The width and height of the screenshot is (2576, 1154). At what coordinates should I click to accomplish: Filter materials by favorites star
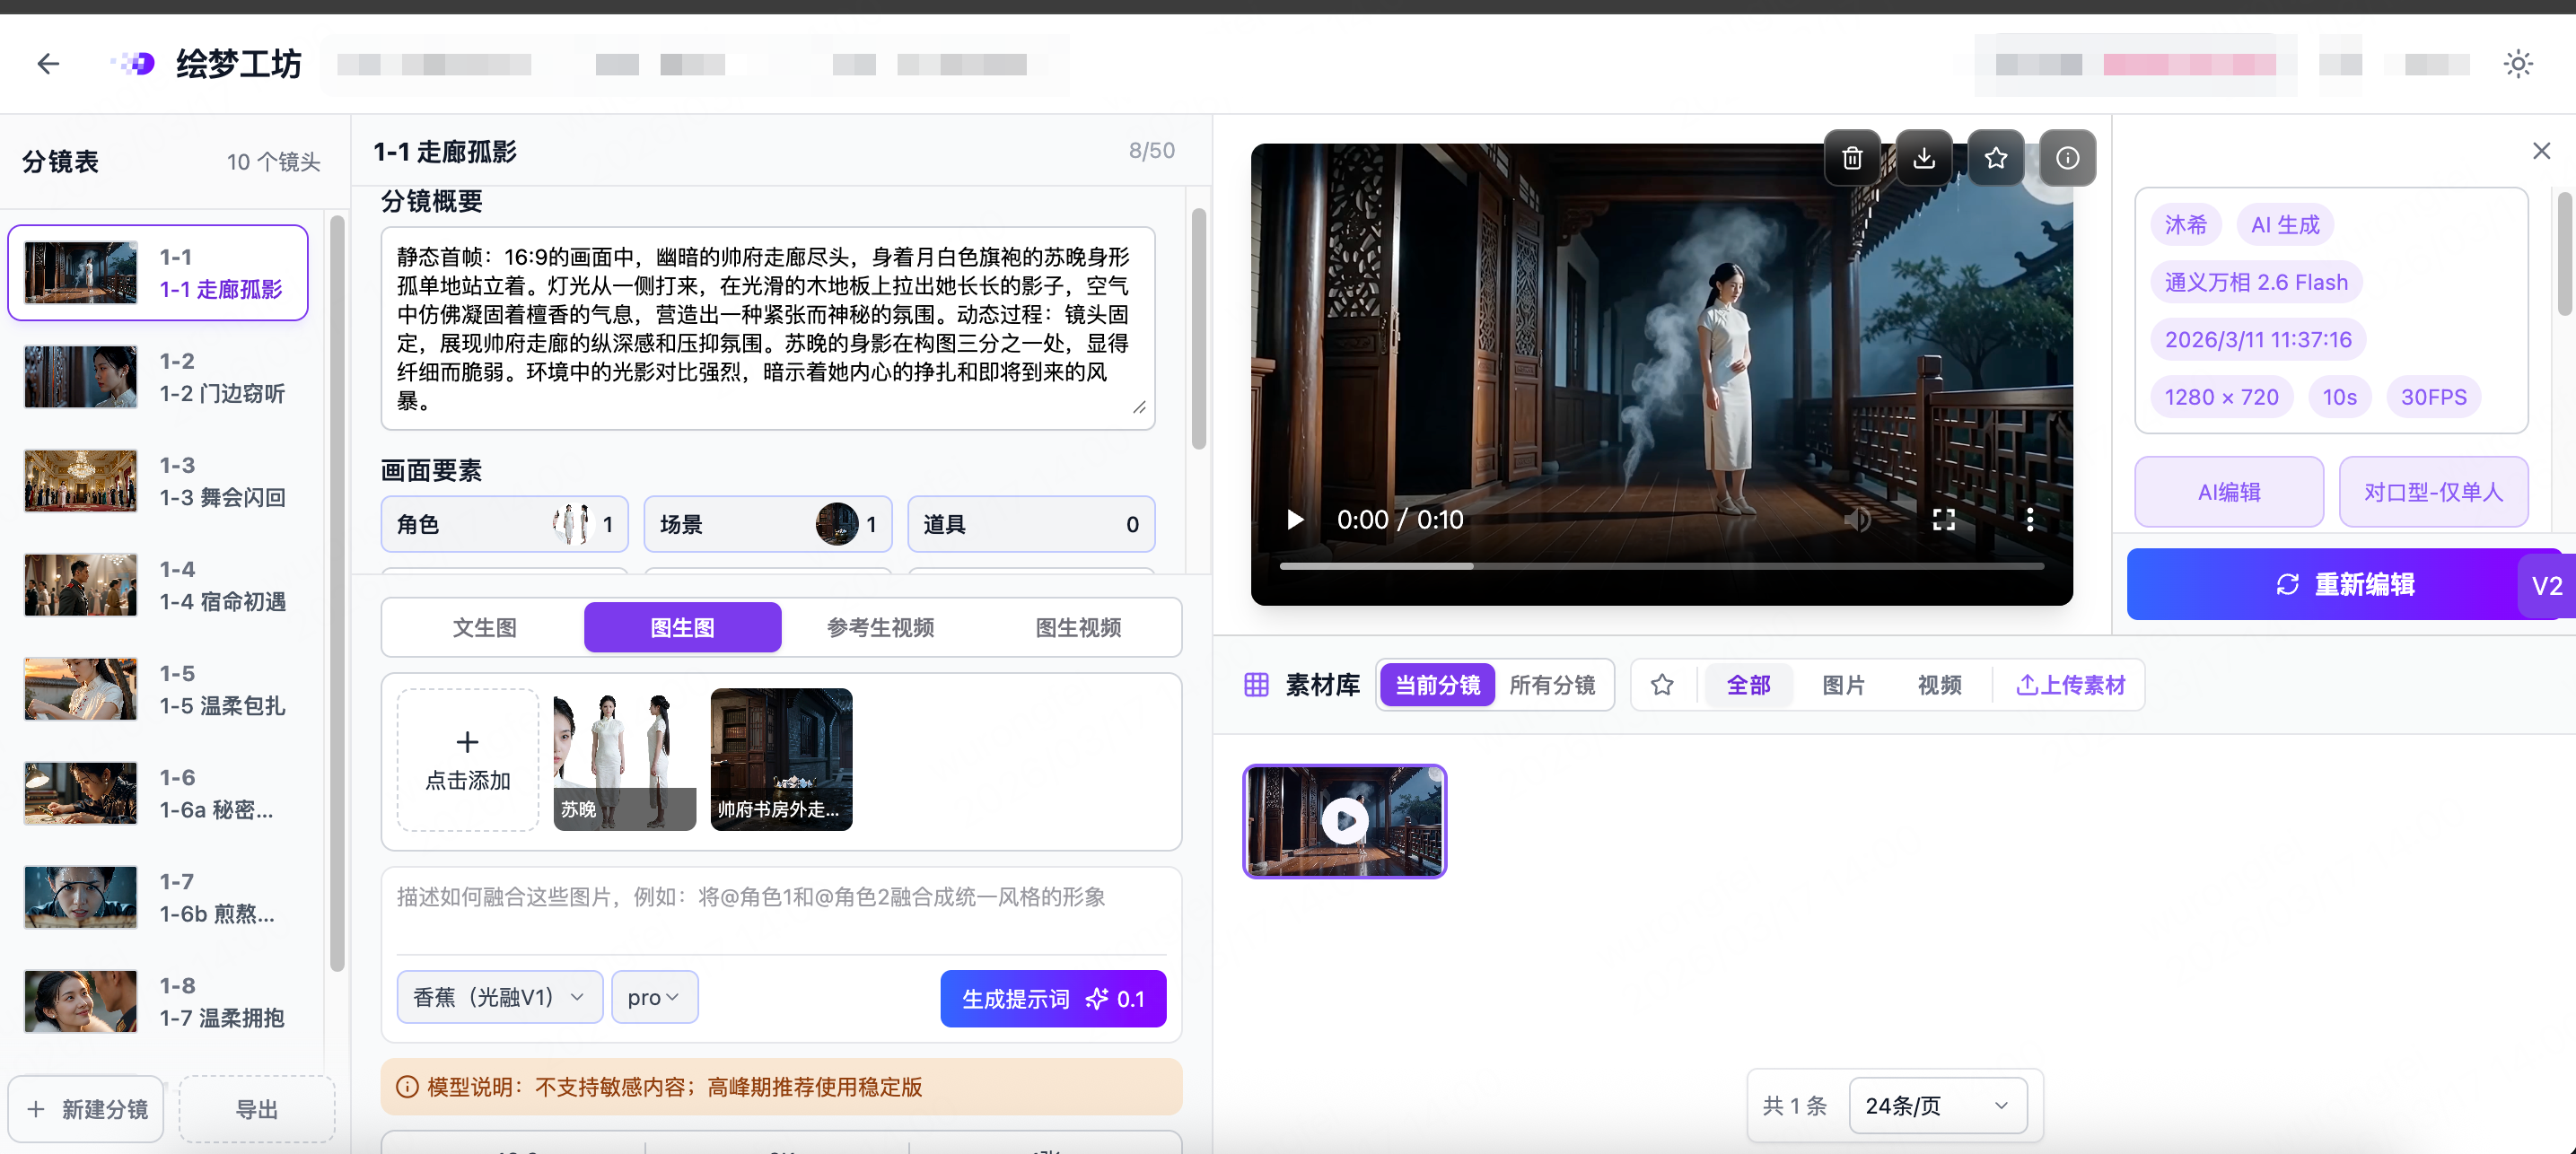point(1661,685)
